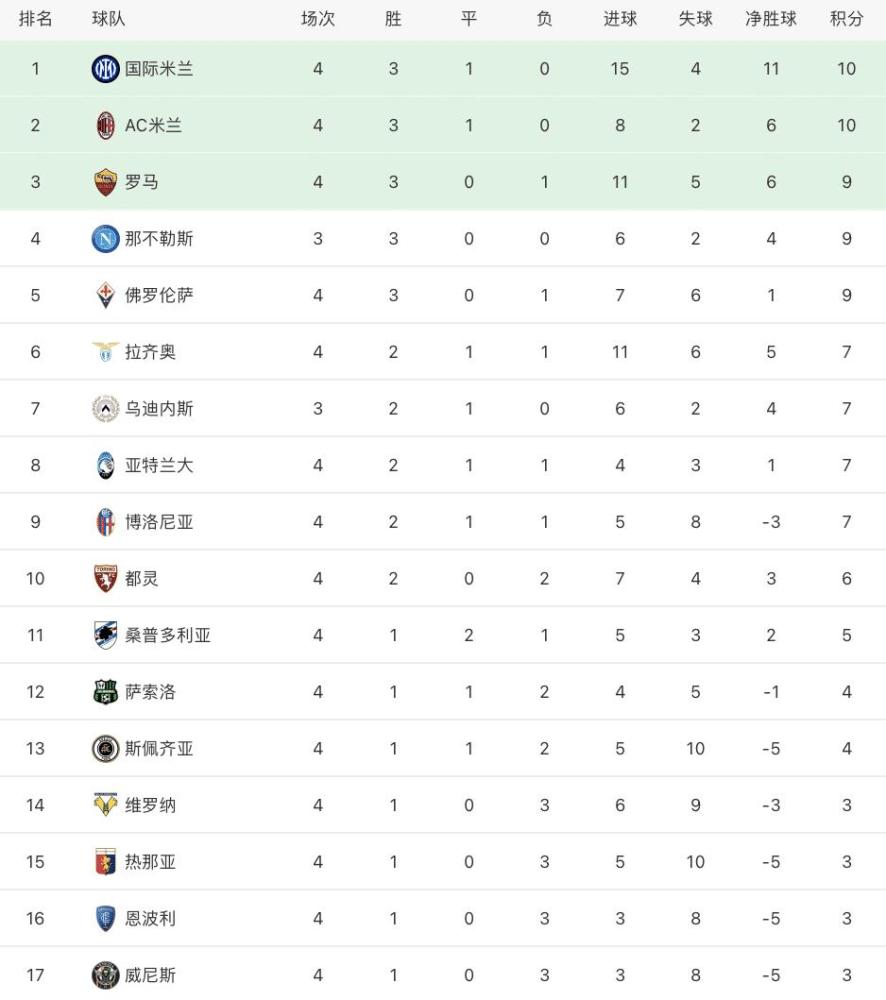The image size is (886, 1000).
Task: Click the Roma club badge
Action: pos(105,182)
